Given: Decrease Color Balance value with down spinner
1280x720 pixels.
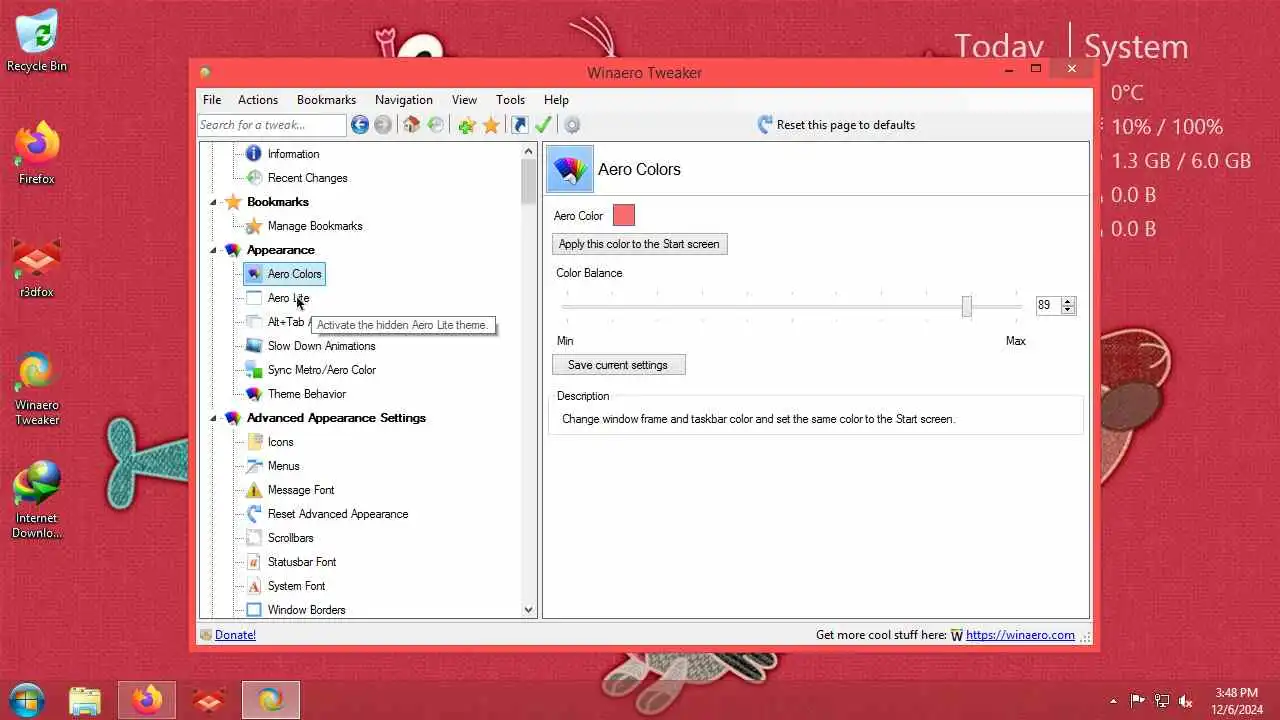Looking at the screenshot, I should pyautogui.click(x=1068, y=310).
